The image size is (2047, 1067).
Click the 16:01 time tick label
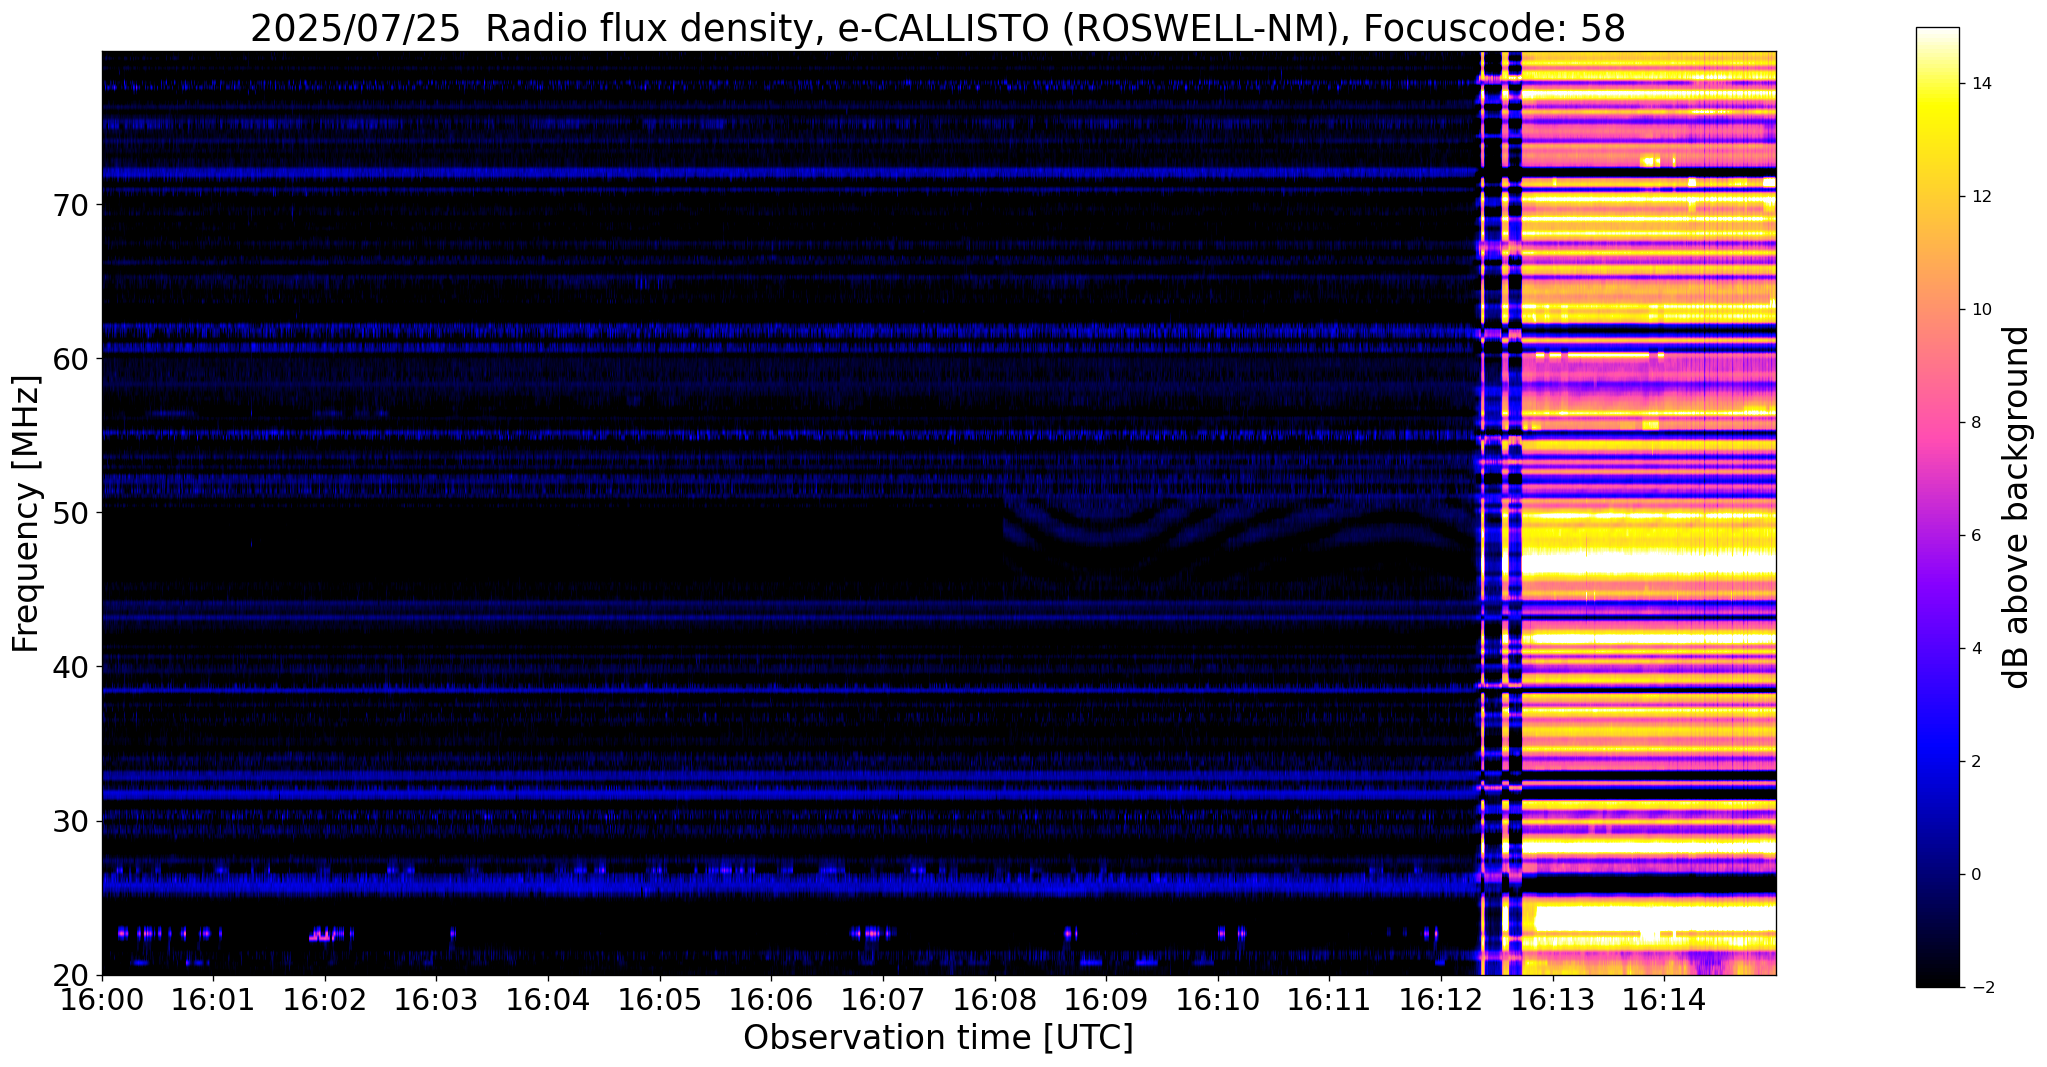click(213, 1001)
